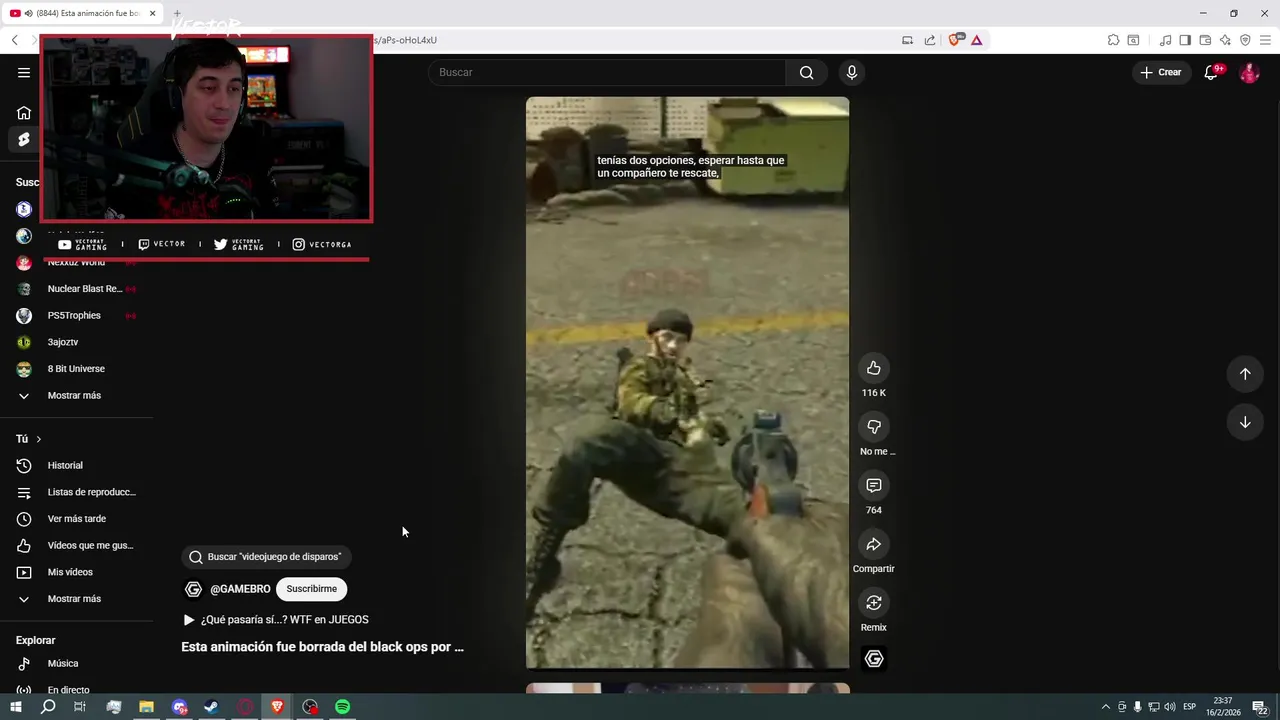
Task: Open File Explorer from taskbar
Action: (x=146, y=707)
